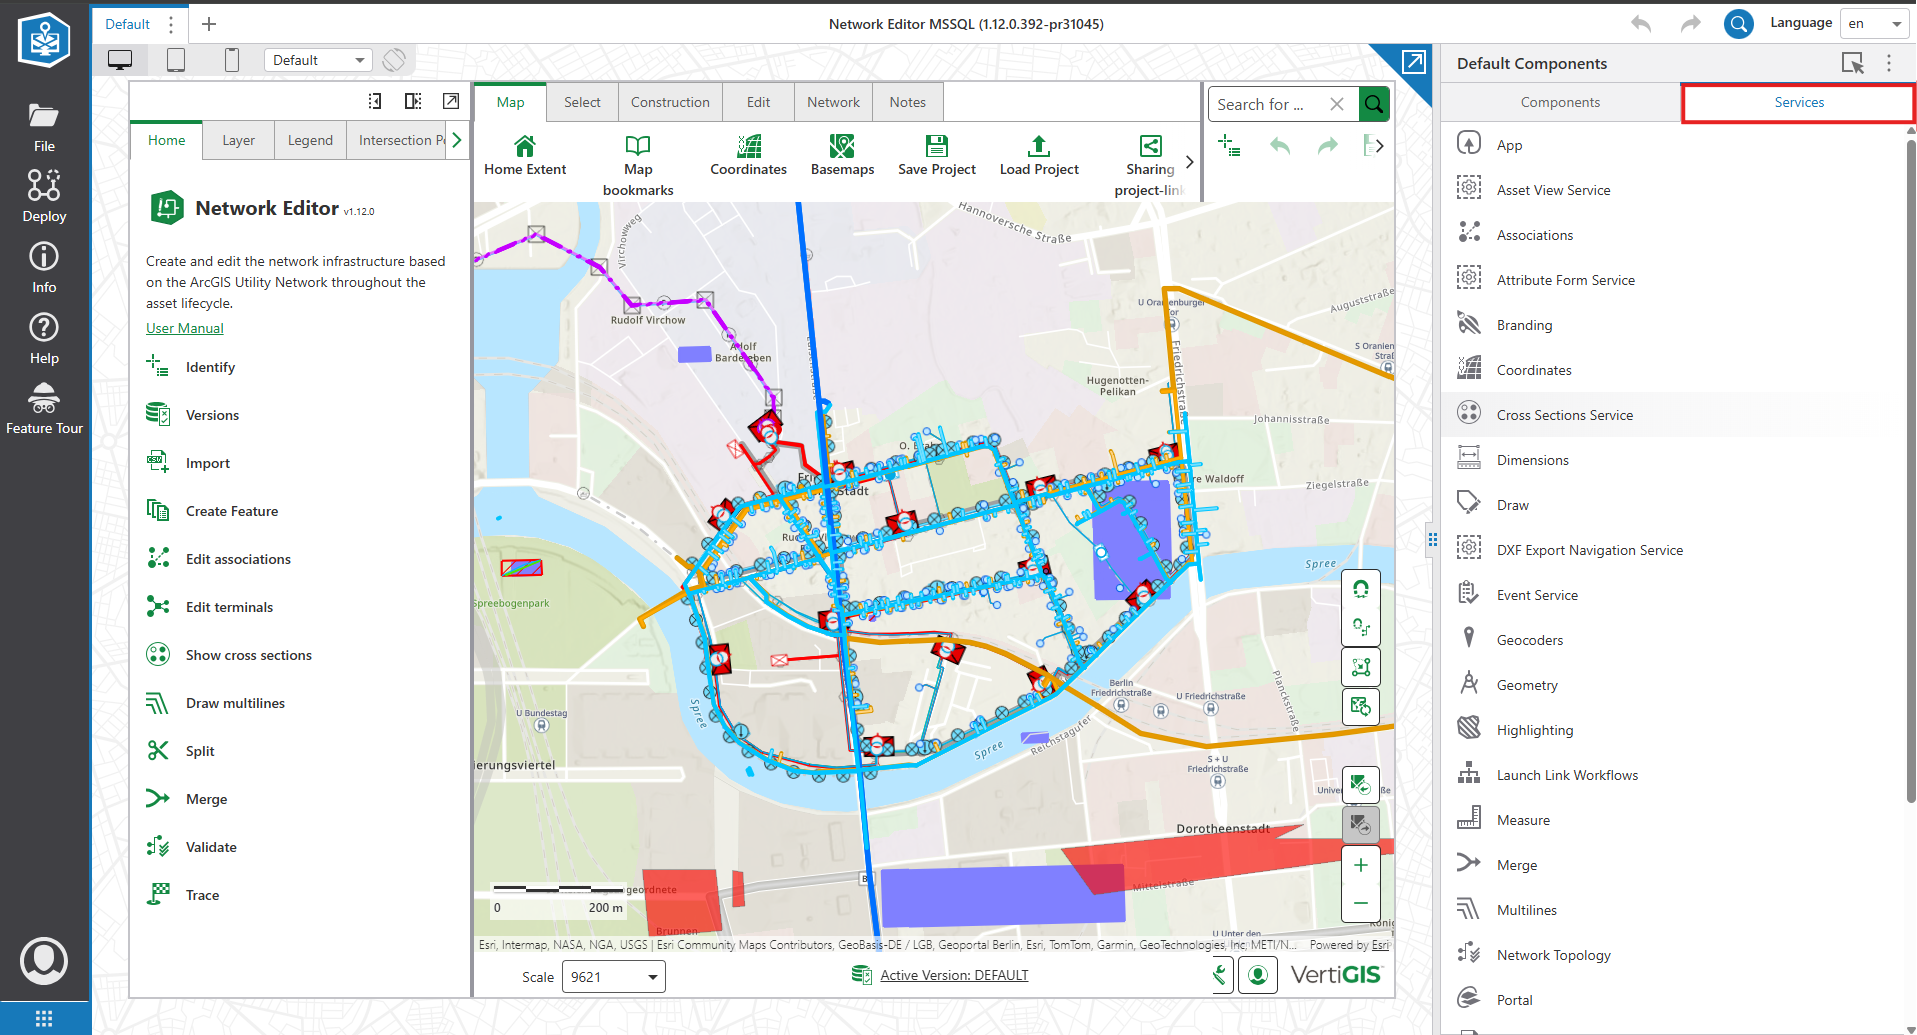Open the Language dropdown
Image resolution: width=1917 pixels, height=1035 pixels.
point(1875,23)
